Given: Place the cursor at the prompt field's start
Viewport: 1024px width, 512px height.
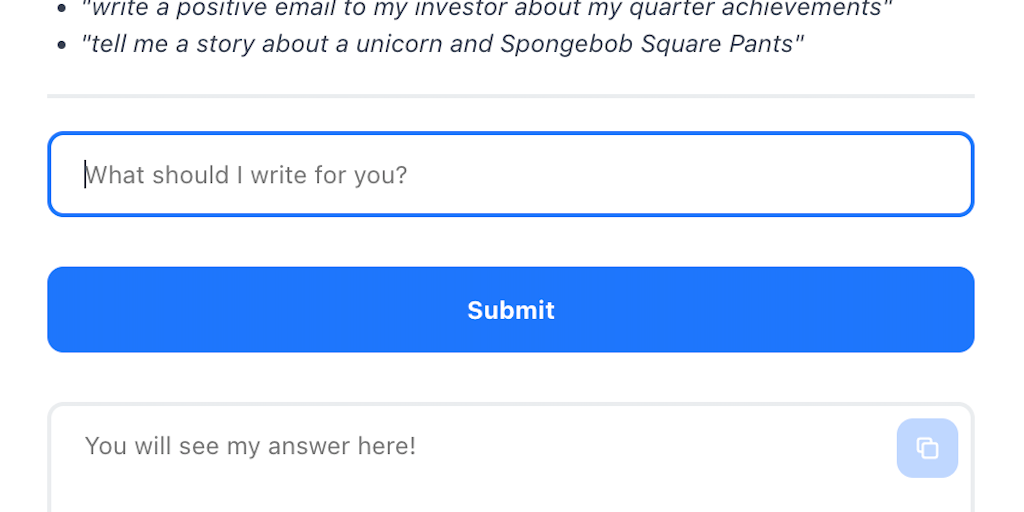Looking at the screenshot, I should 85,175.
